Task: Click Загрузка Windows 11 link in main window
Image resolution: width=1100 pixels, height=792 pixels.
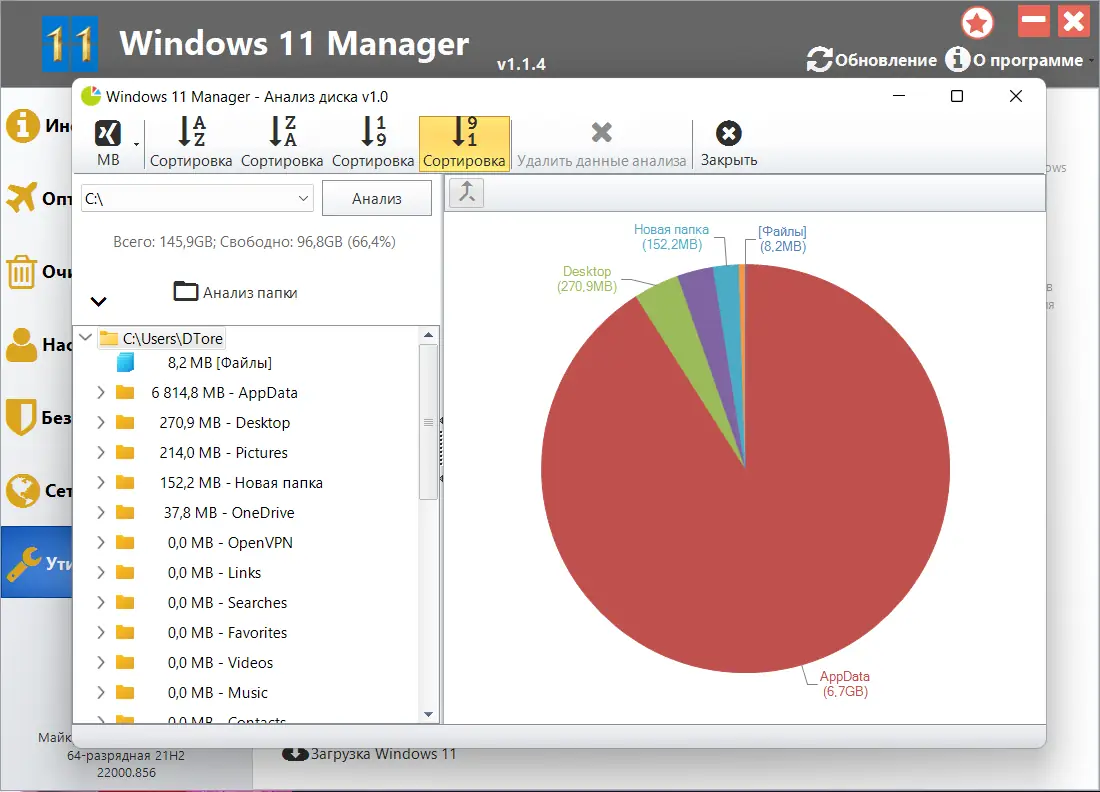Action: 369,754
